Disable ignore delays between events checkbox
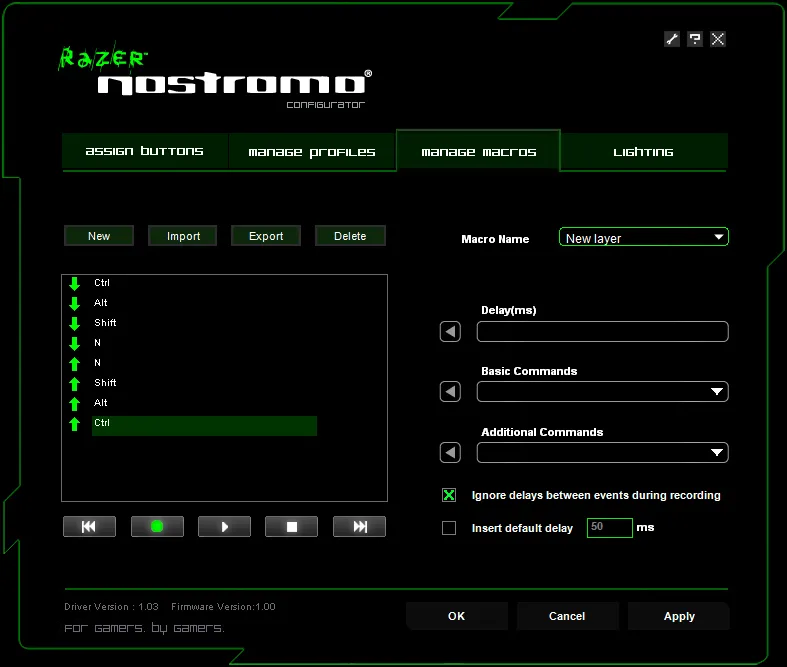Screen dimensions: 787x667 click(x=449, y=496)
